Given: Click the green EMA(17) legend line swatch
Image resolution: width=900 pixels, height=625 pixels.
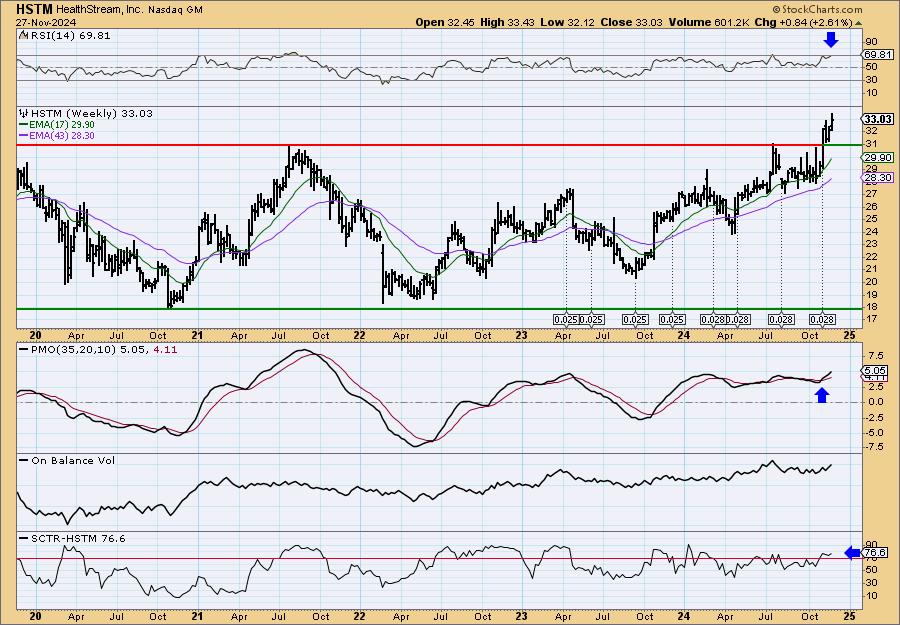Looking at the screenshot, I should coord(24,125).
